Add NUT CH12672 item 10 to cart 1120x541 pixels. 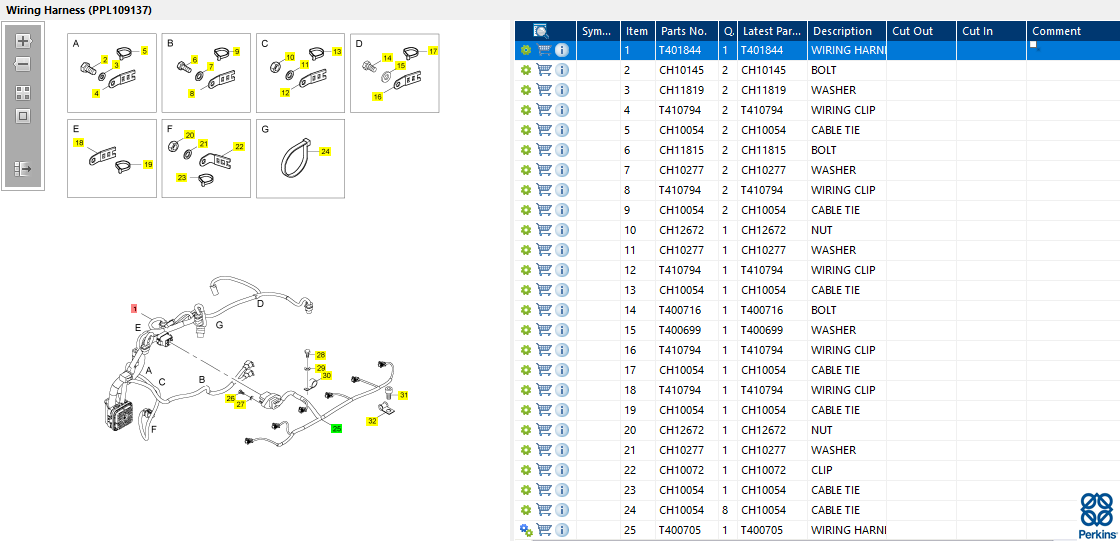[544, 230]
